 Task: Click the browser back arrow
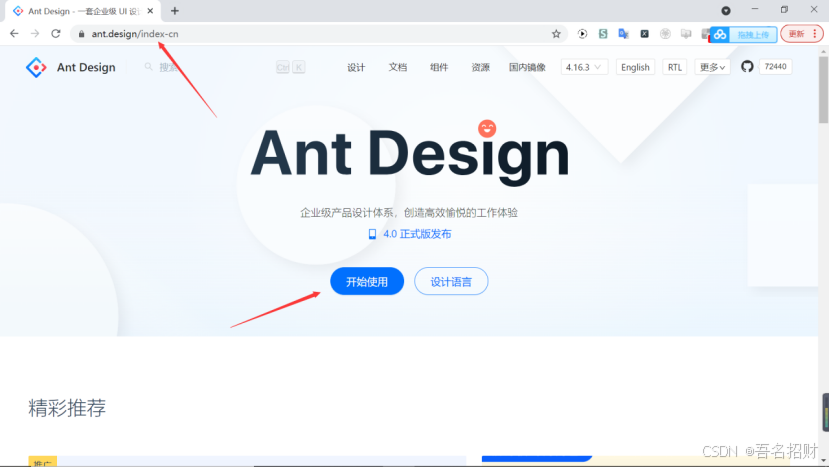tap(14, 33)
